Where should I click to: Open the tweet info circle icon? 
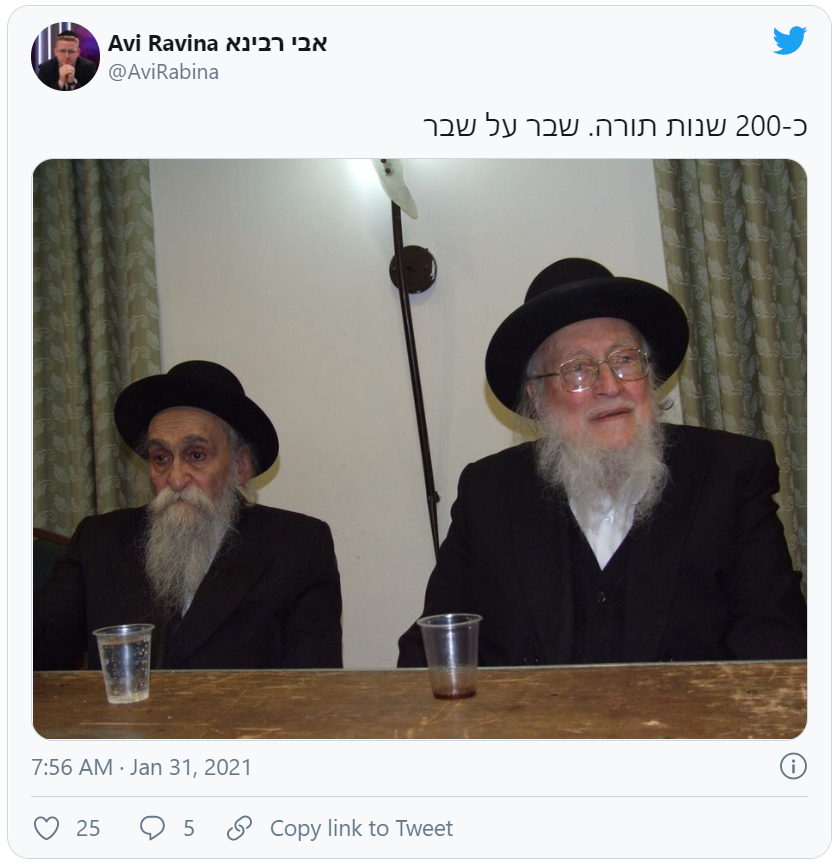click(x=793, y=766)
